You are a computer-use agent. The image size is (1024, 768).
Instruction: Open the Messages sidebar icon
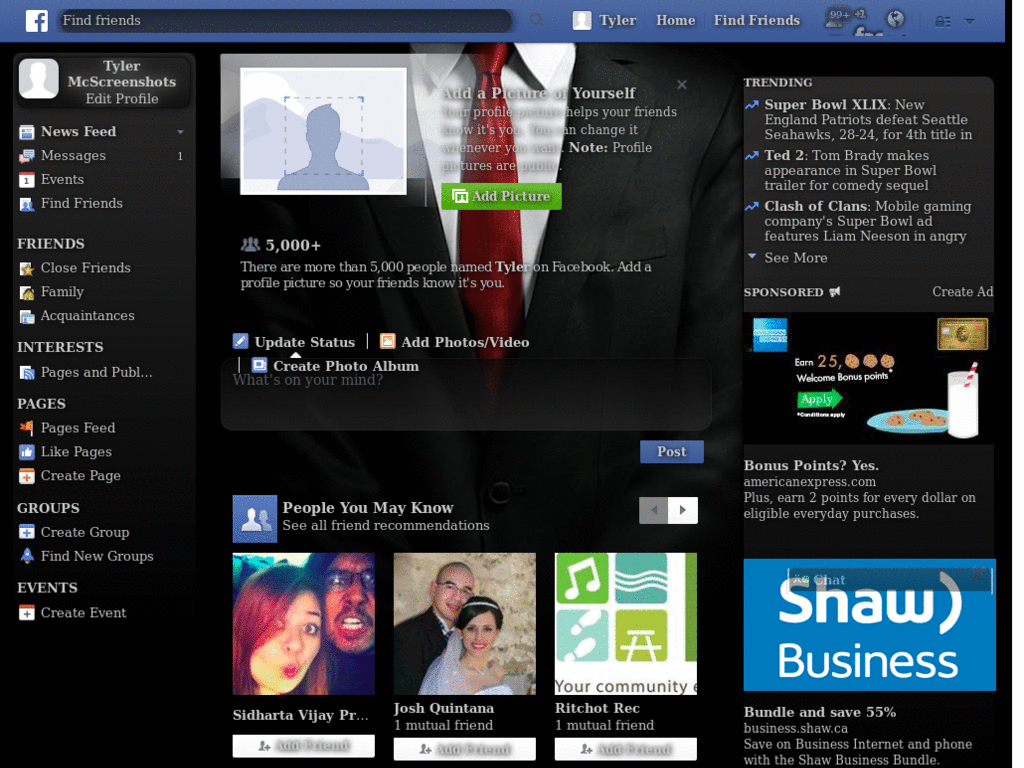[27, 156]
